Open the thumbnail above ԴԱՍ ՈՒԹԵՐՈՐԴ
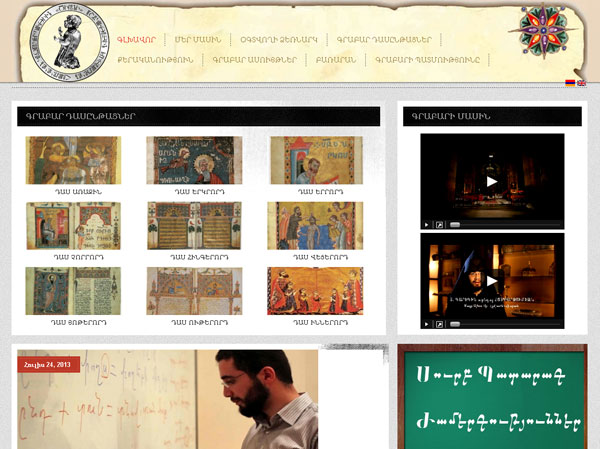 [194, 291]
